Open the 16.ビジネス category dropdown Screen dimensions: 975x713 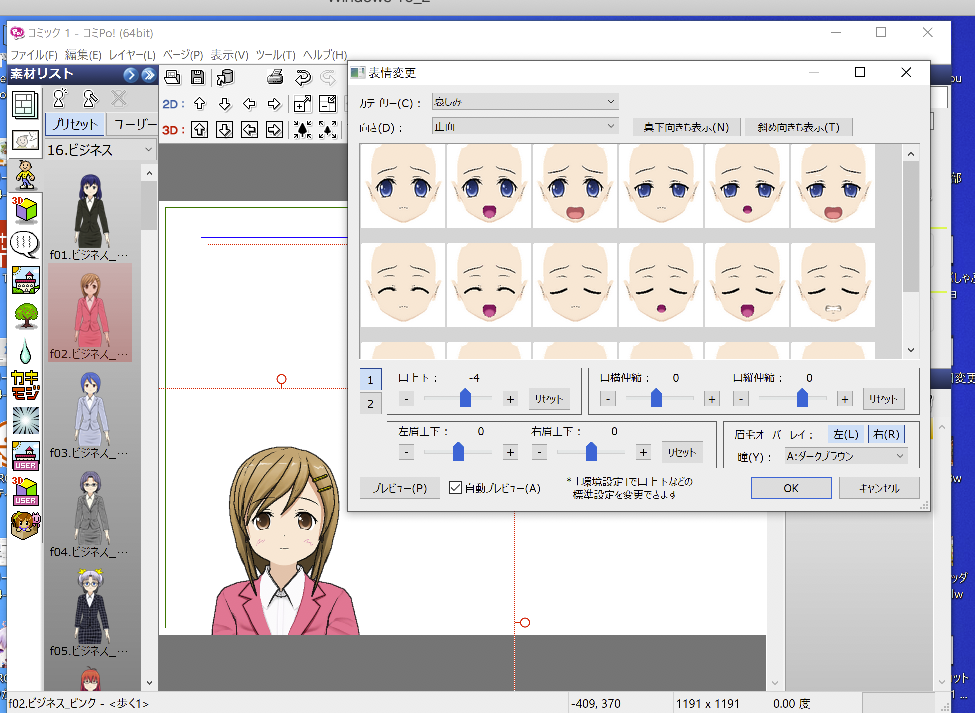coord(100,150)
